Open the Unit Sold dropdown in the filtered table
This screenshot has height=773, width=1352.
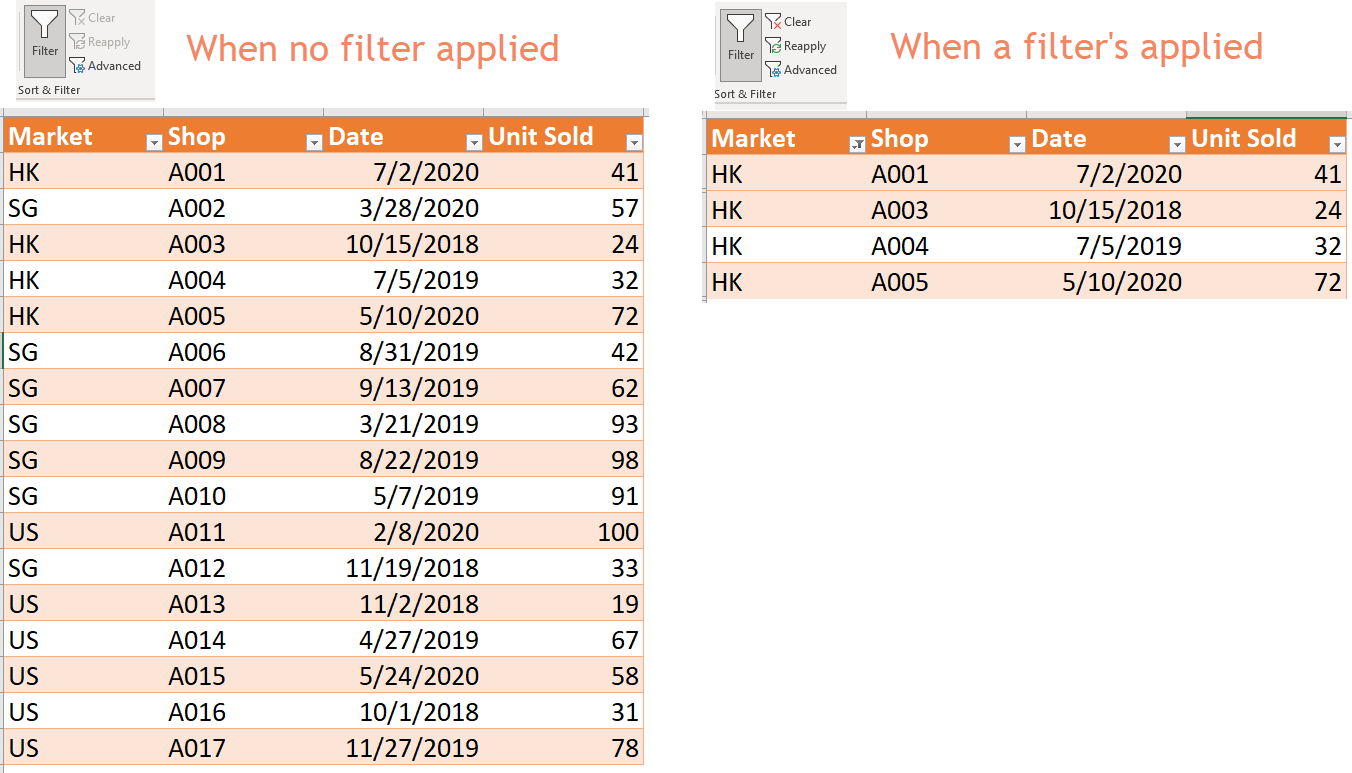click(x=1338, y=145)
